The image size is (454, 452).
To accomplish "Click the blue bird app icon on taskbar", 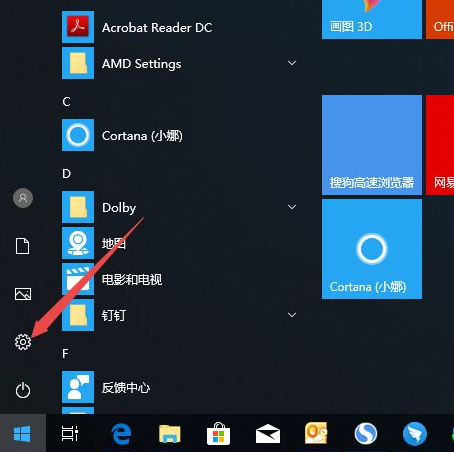I will (415, 434).
